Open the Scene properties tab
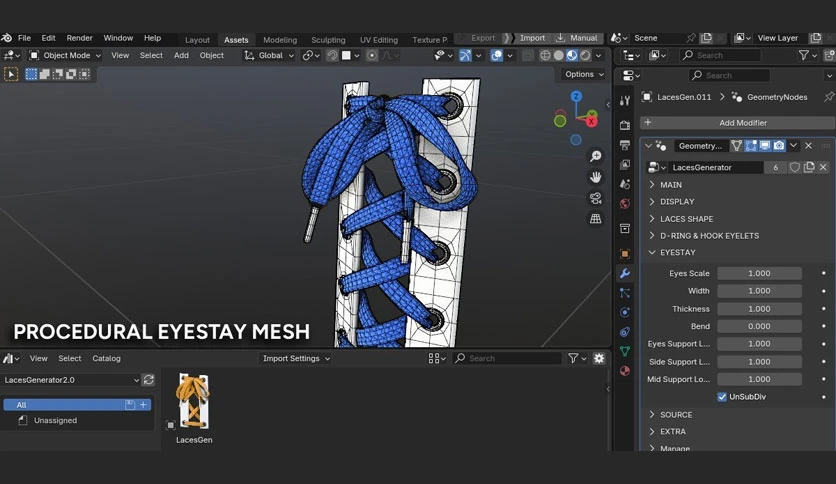 tap(625, 184)
